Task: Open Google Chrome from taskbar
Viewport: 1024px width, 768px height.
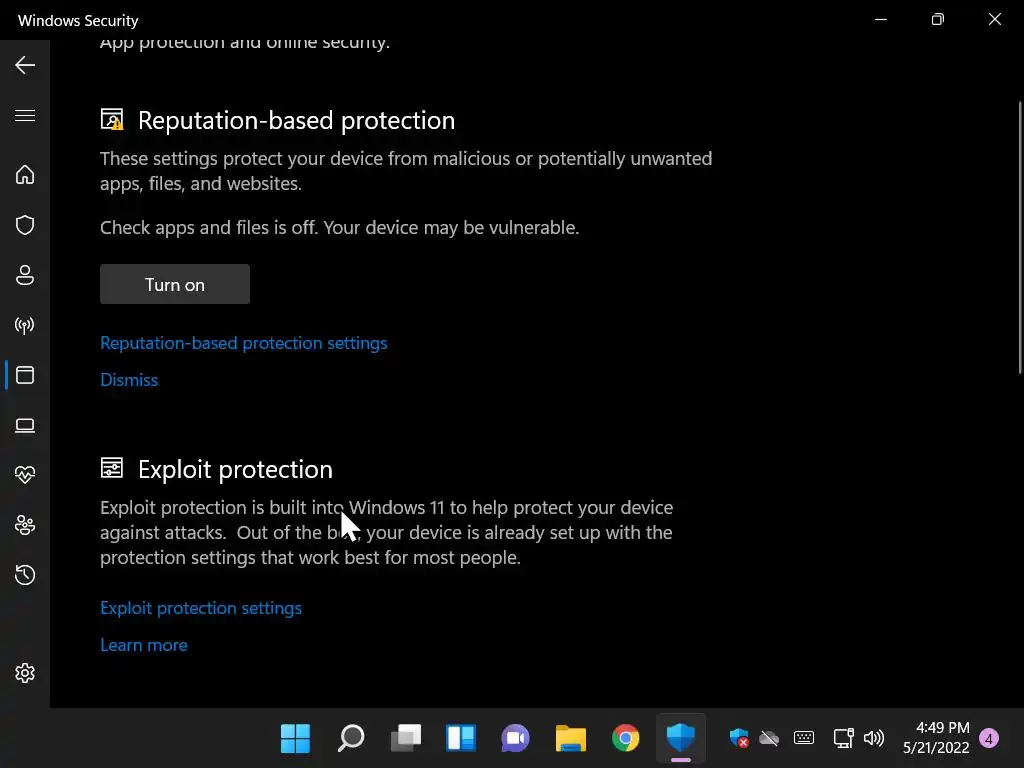Action: 626,739
